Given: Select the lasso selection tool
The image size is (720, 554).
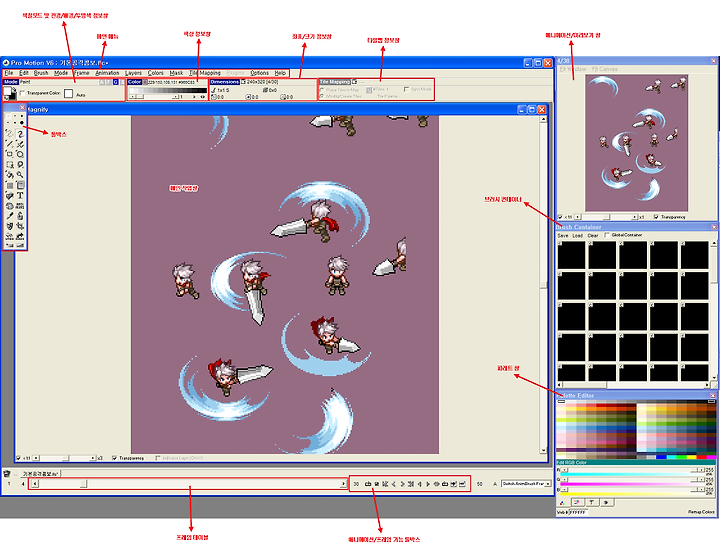Looking at the screenshot, I should point(20,164).
